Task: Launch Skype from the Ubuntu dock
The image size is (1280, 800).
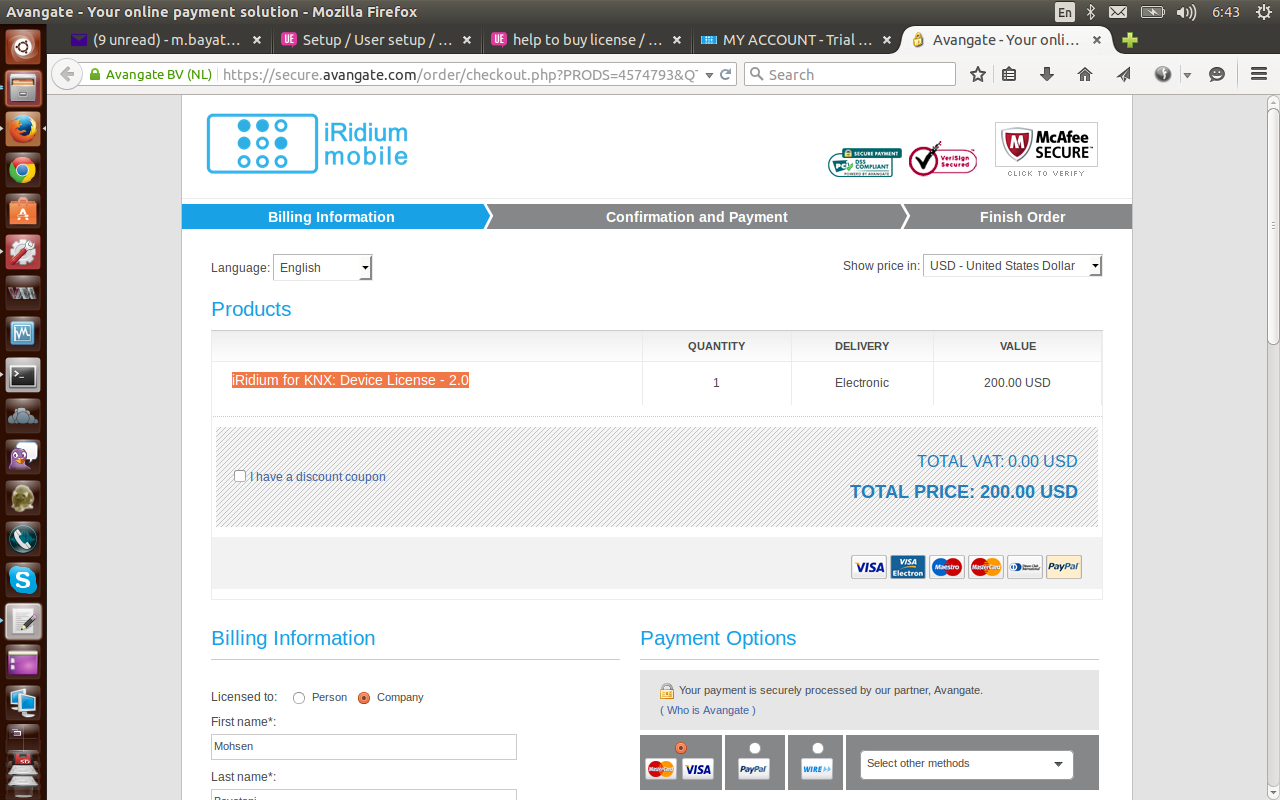Action: [x=22, y=579]
